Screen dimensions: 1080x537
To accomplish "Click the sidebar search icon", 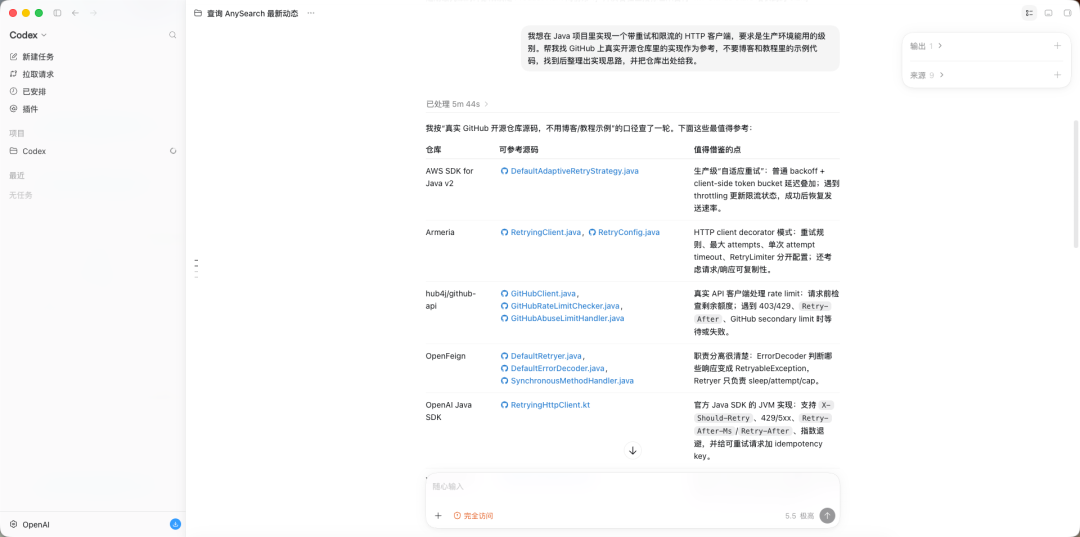I will (x=173, y=35).
